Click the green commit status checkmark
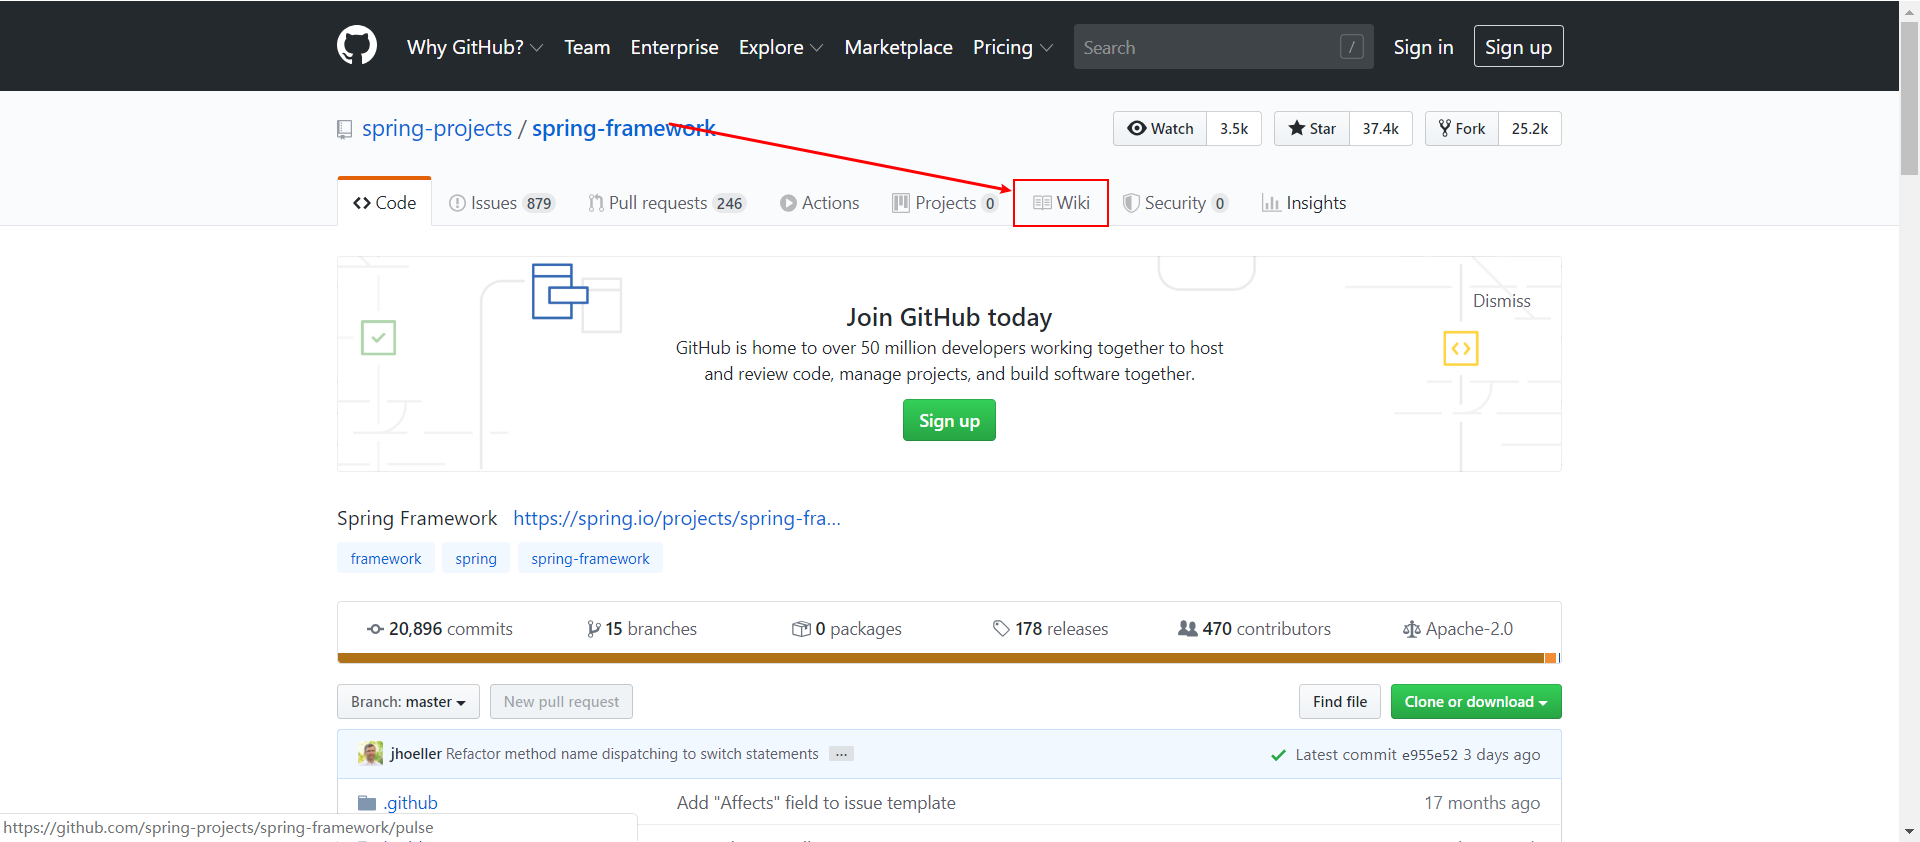1920x842 pixels. 1278,755
